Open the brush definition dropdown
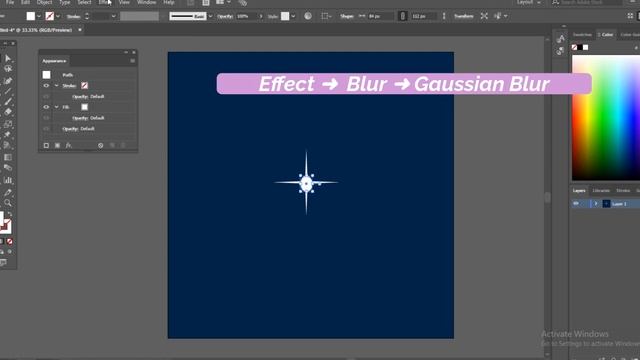Image resolution: width=640 pixels, height=360 pixels. (x=210, y=16)
